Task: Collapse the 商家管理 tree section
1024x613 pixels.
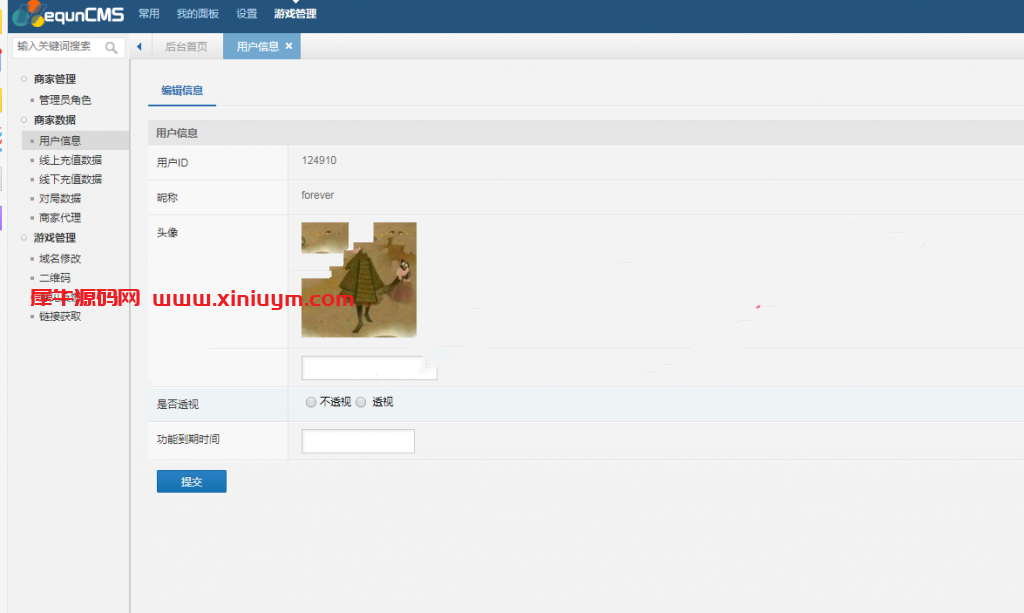Action: 24,79
